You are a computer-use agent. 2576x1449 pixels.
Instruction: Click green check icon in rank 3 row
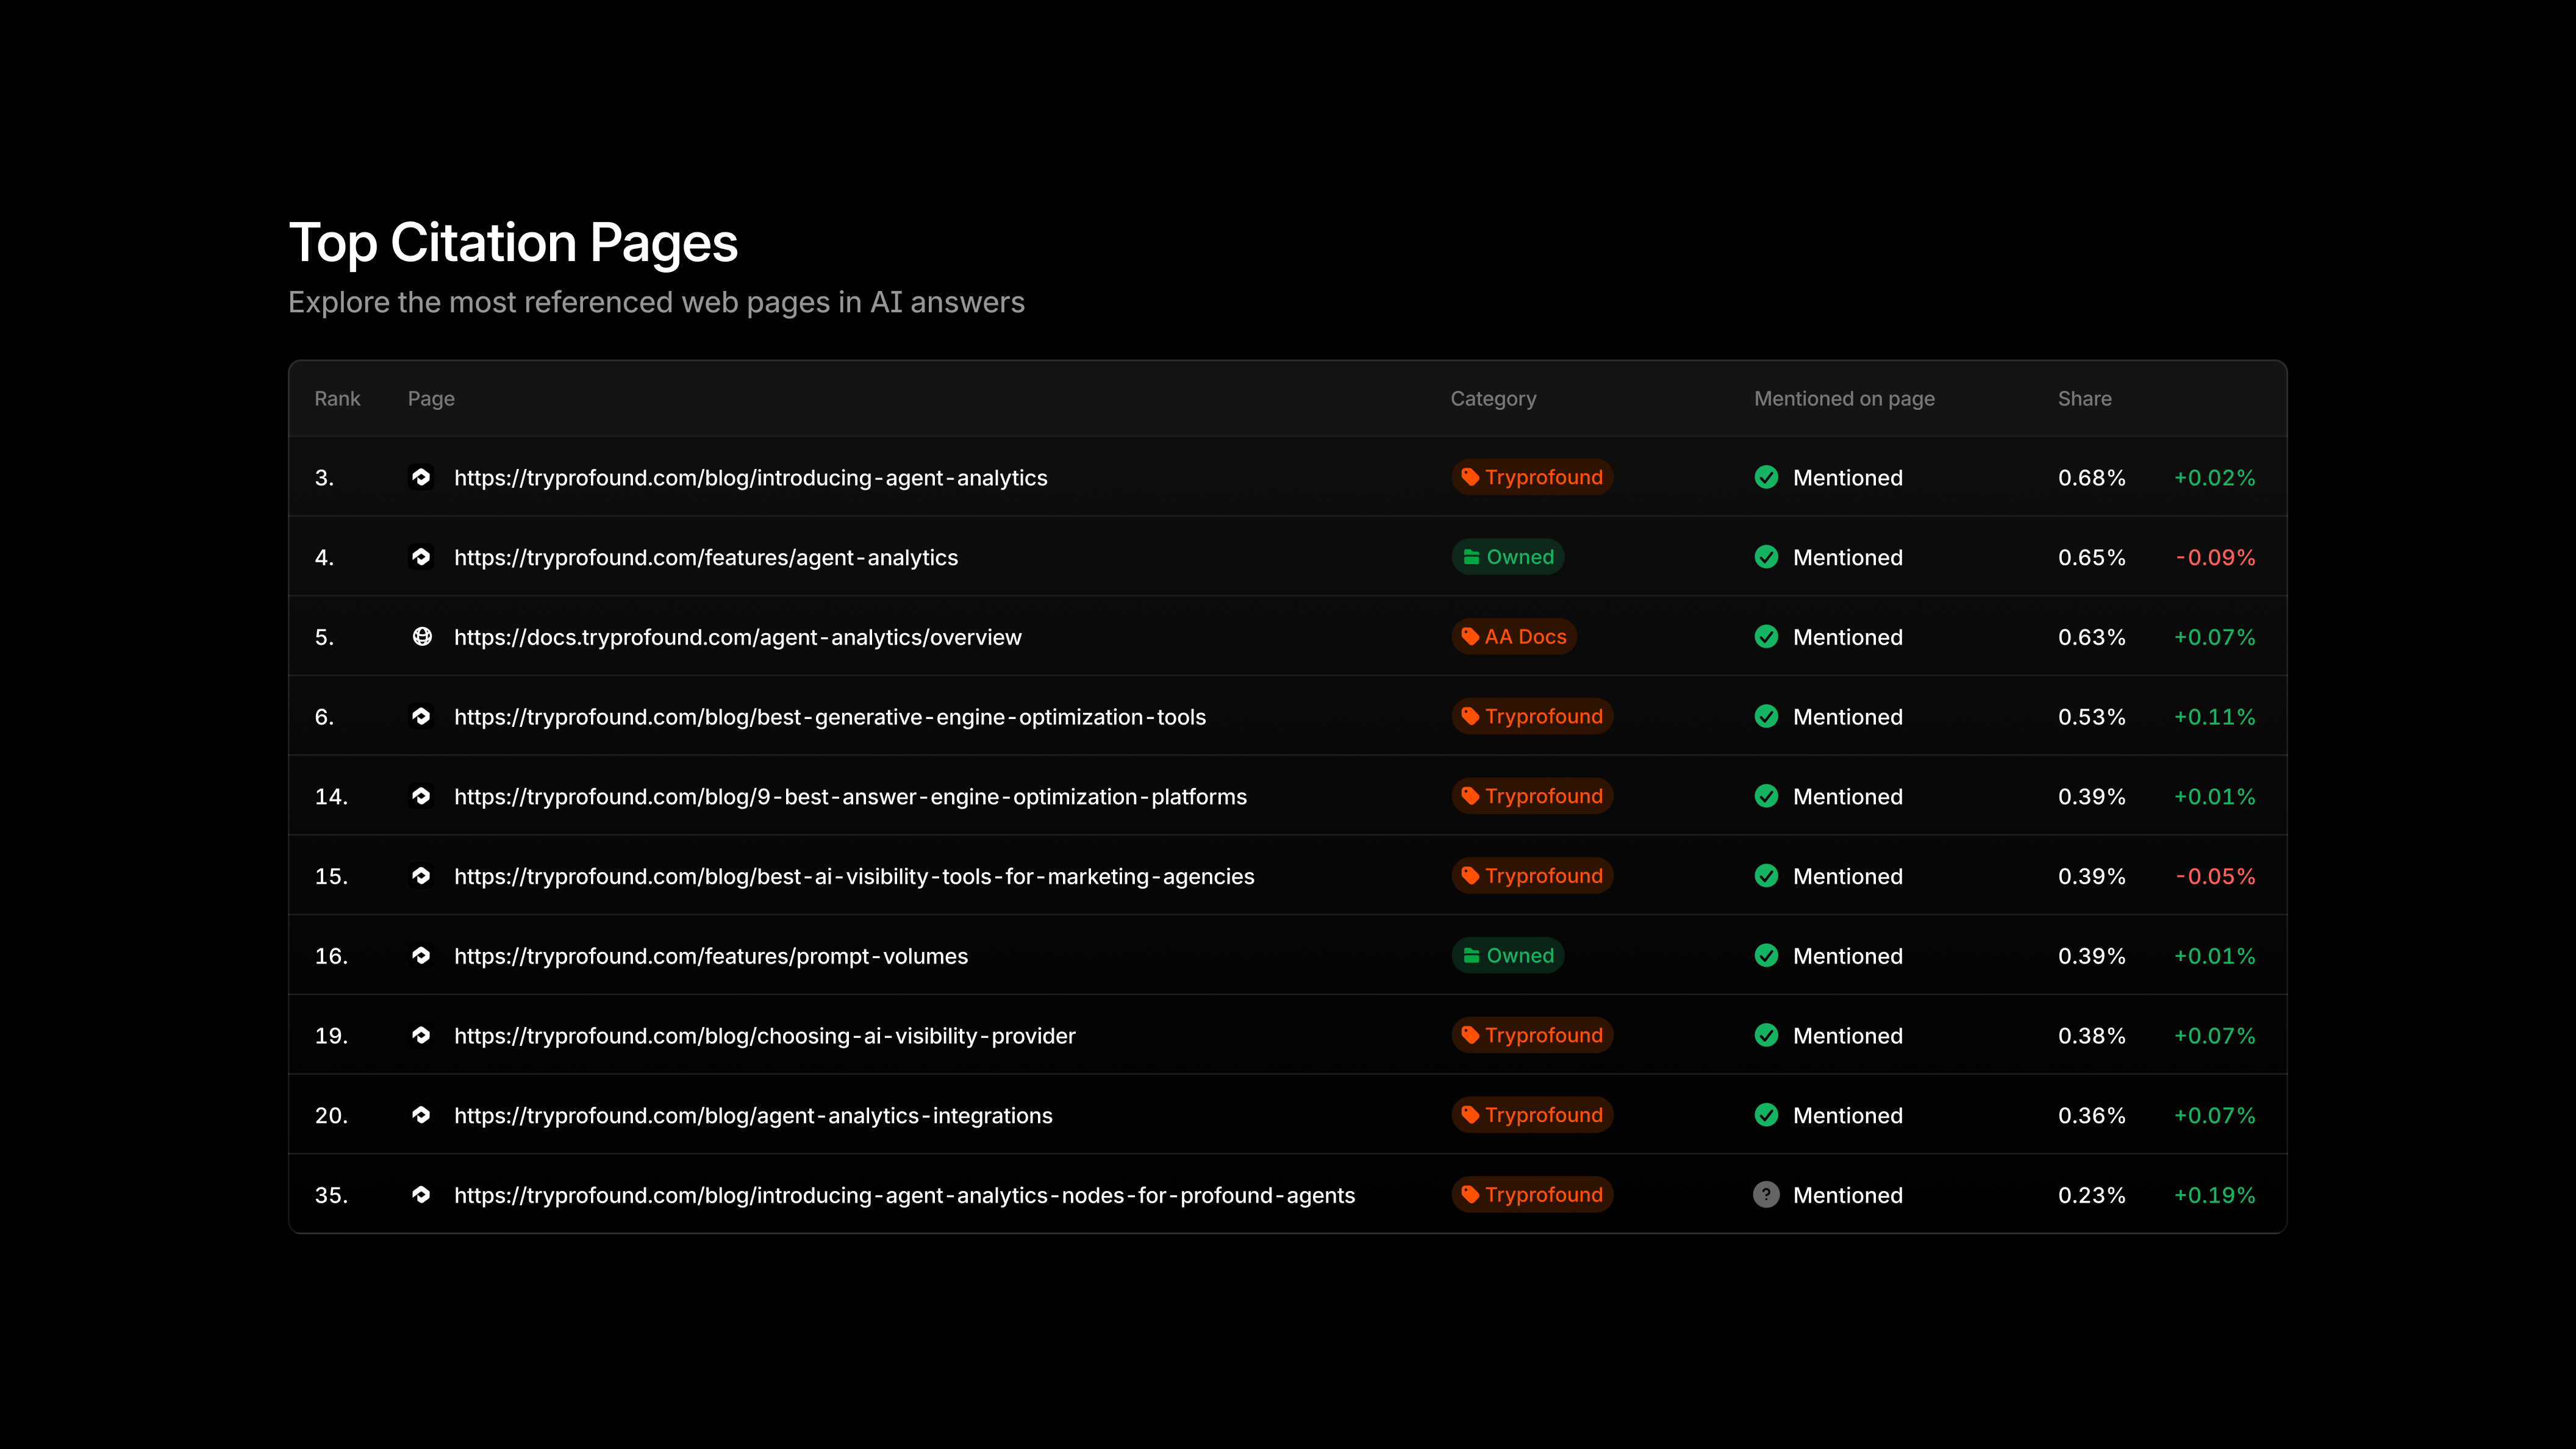pyautogui.click(x=1766, y=477)
